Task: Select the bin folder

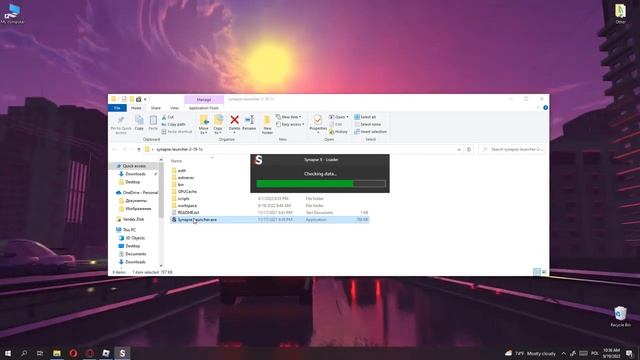Action: click(x=181, y=185)
